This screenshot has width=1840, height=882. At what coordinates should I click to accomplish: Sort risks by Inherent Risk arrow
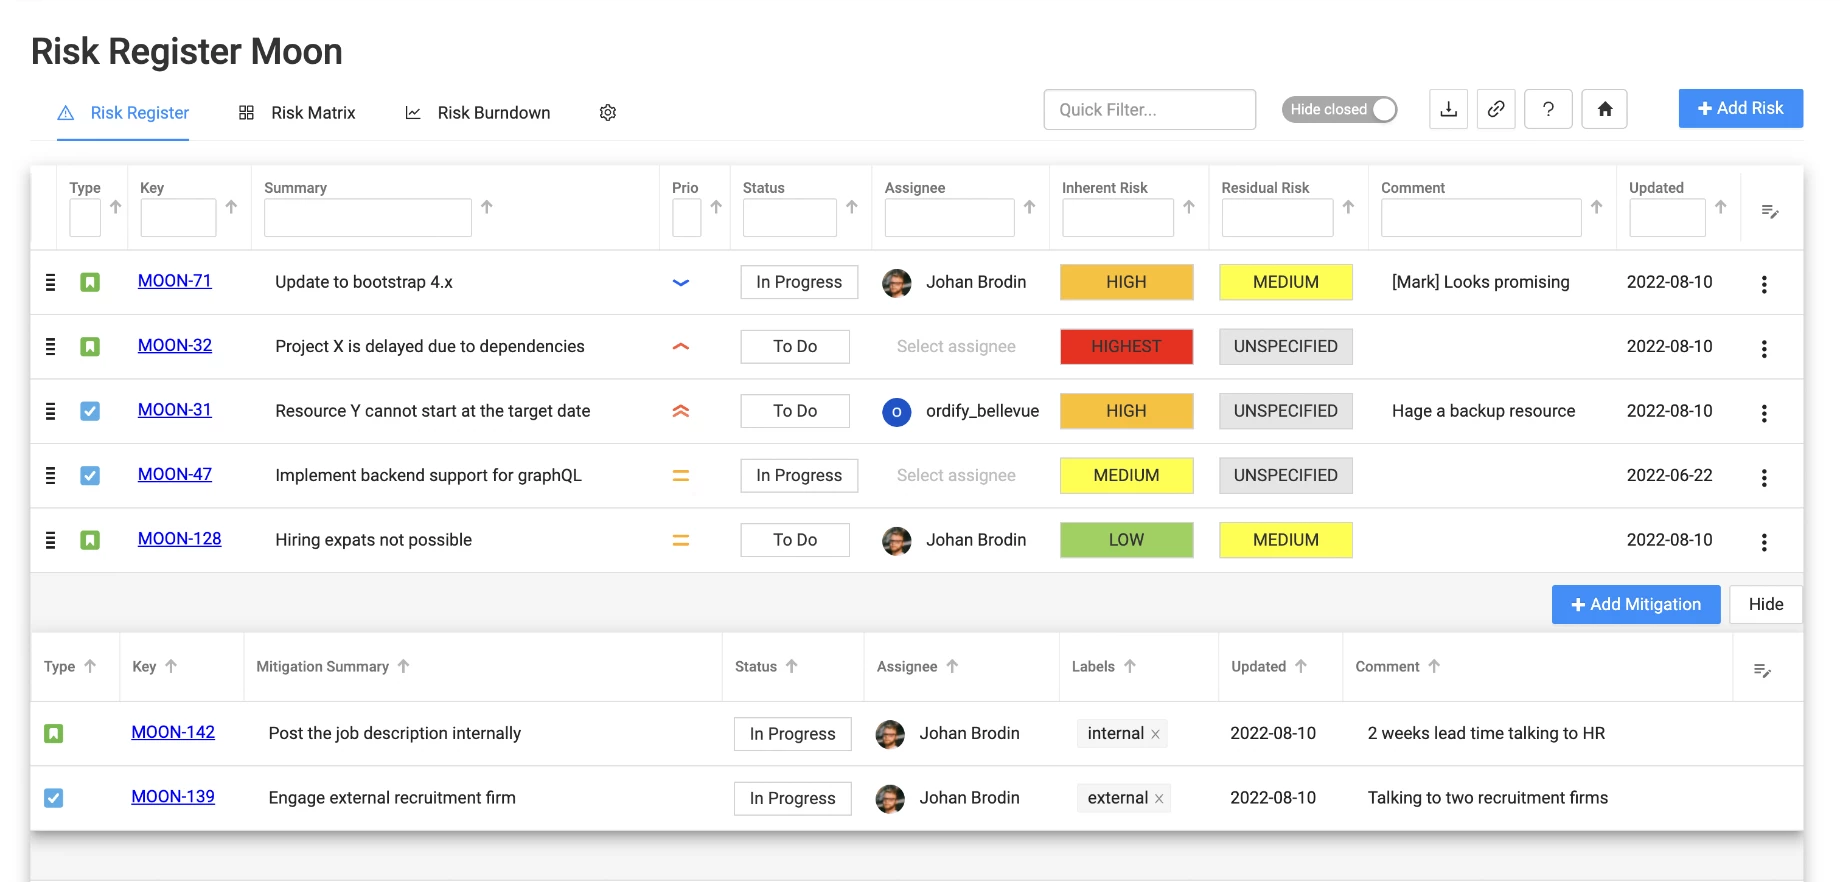pyautogui.click(x=1189, y=207)
